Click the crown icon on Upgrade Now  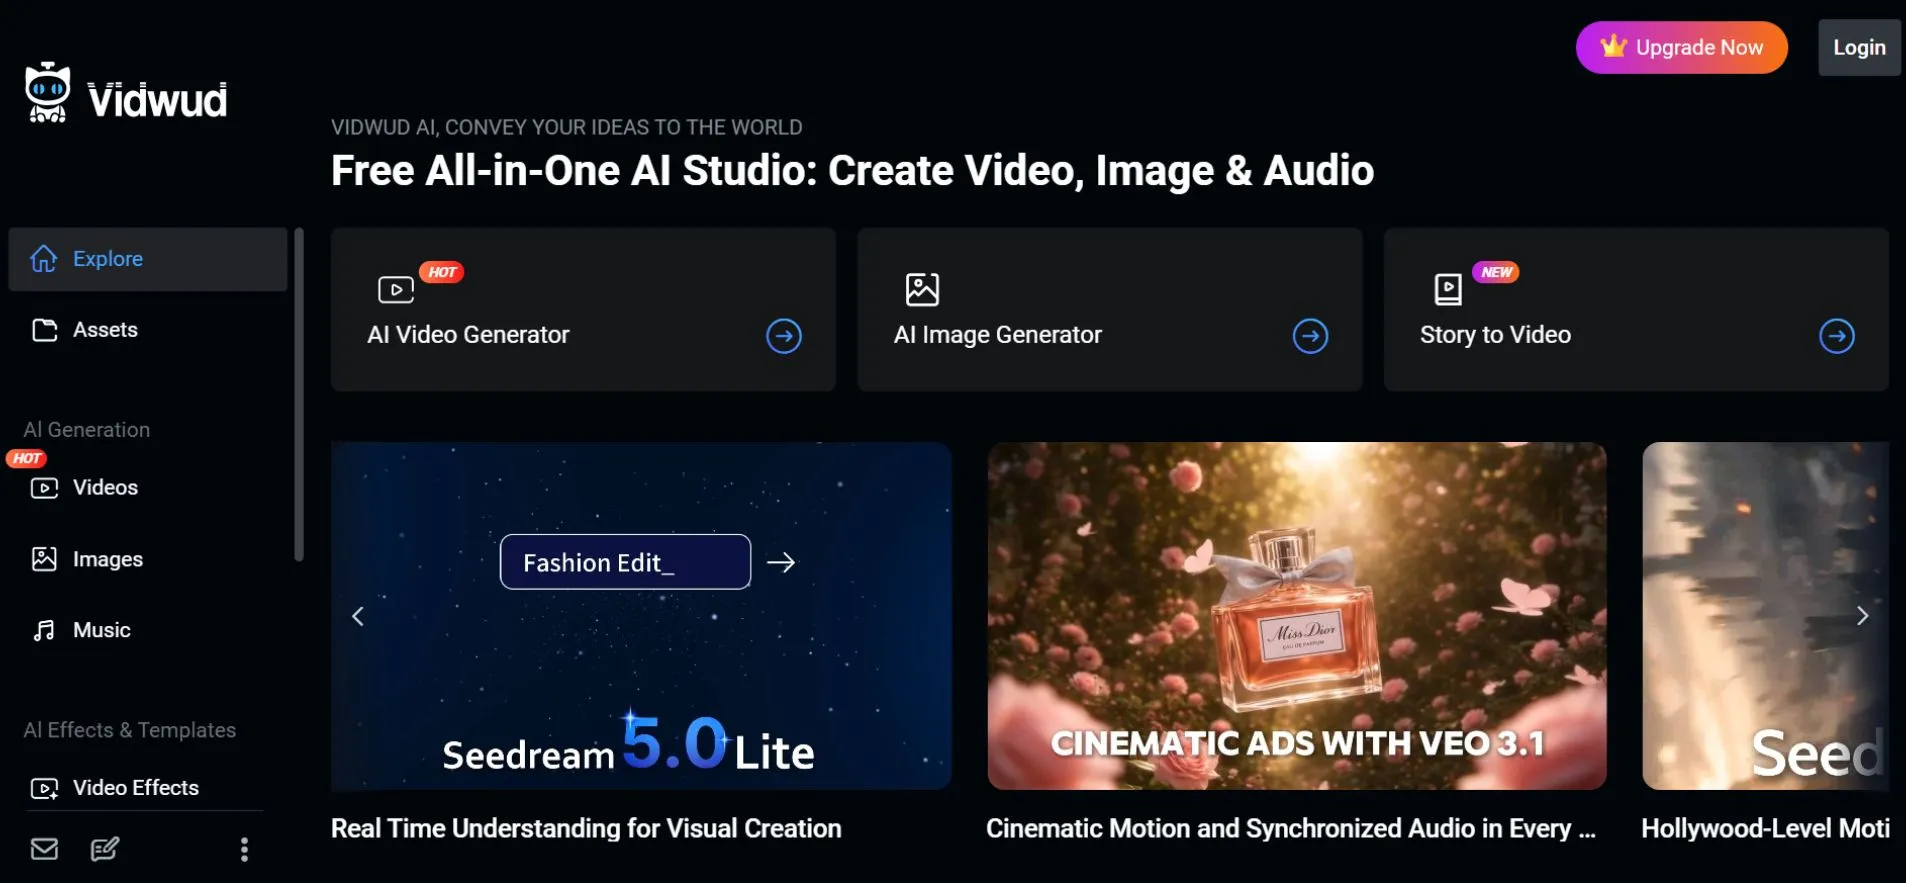click(1613, 46)
